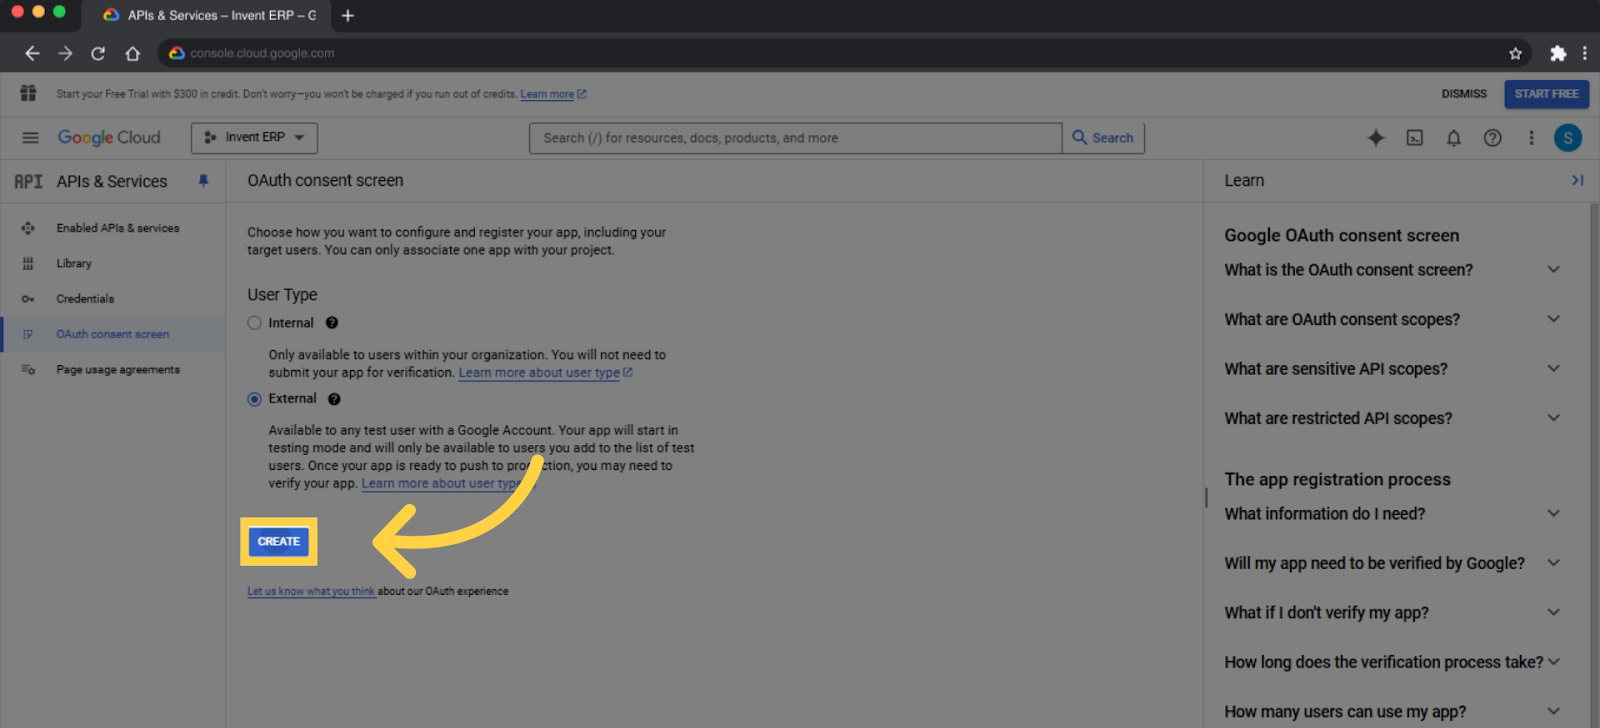Open the Credentials page
Image resolution: width=1600 pixels, height=728 pixels.
coord(112,299)
